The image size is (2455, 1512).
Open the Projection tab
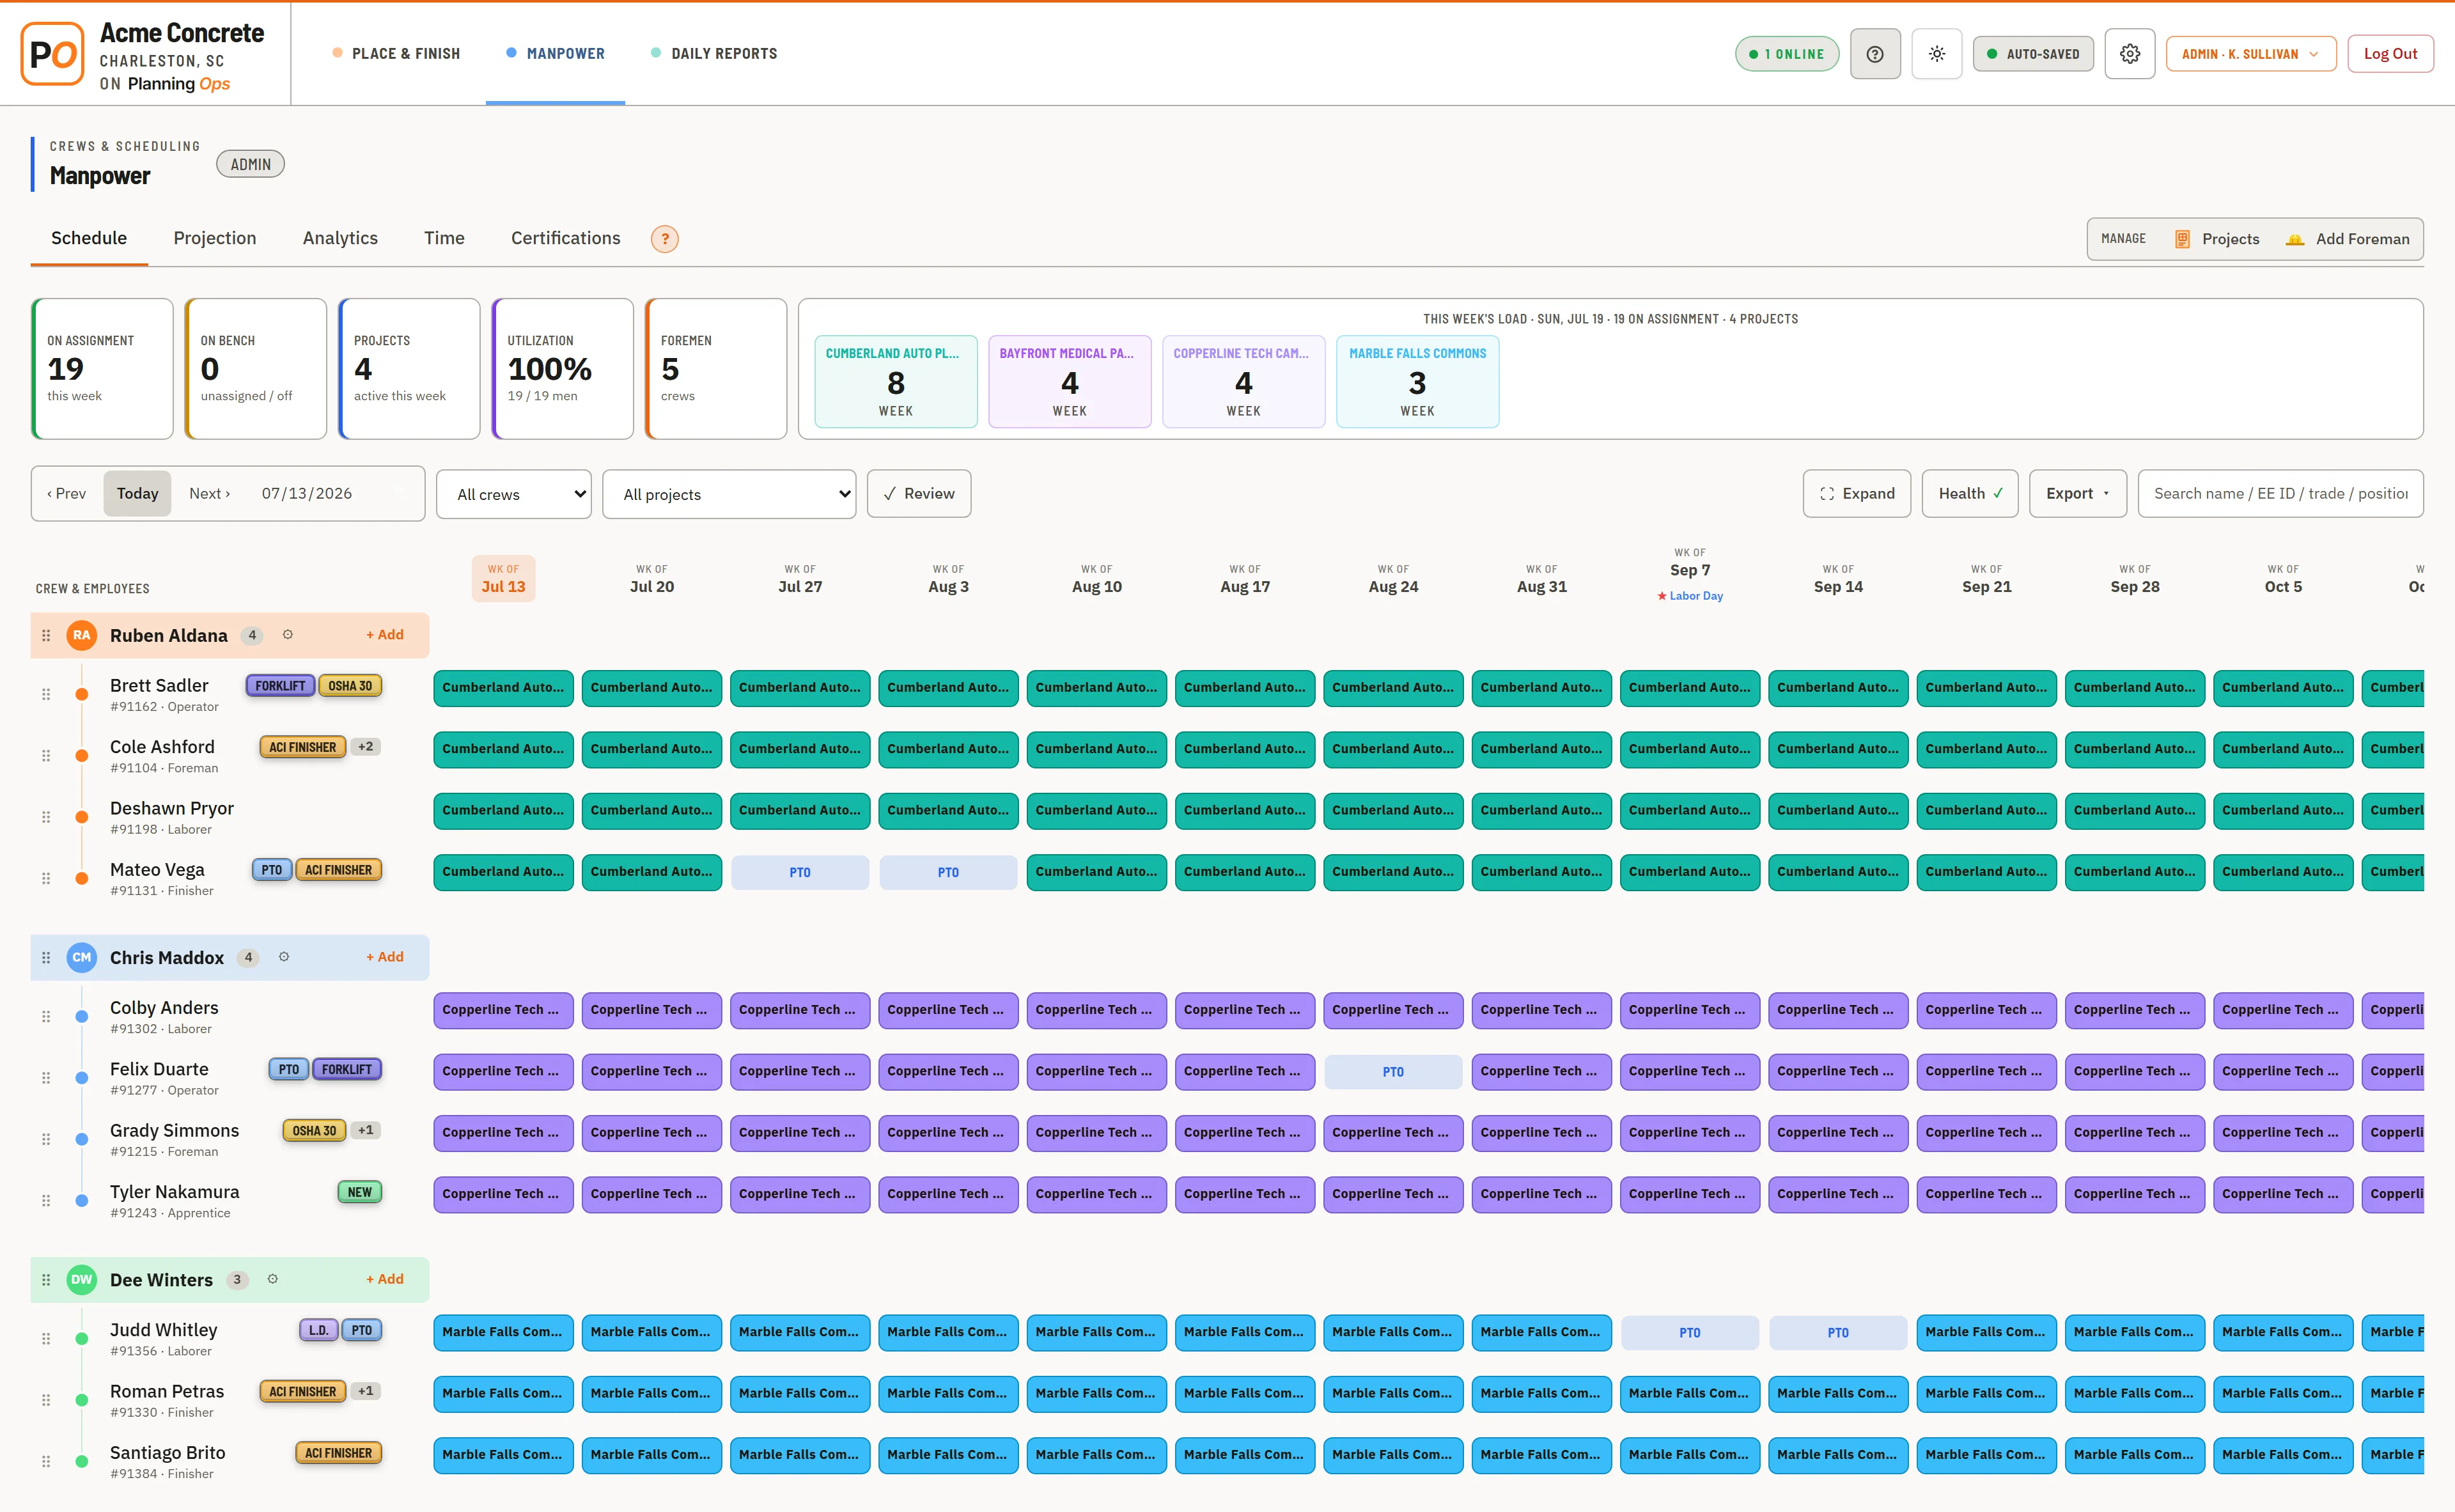215,238
